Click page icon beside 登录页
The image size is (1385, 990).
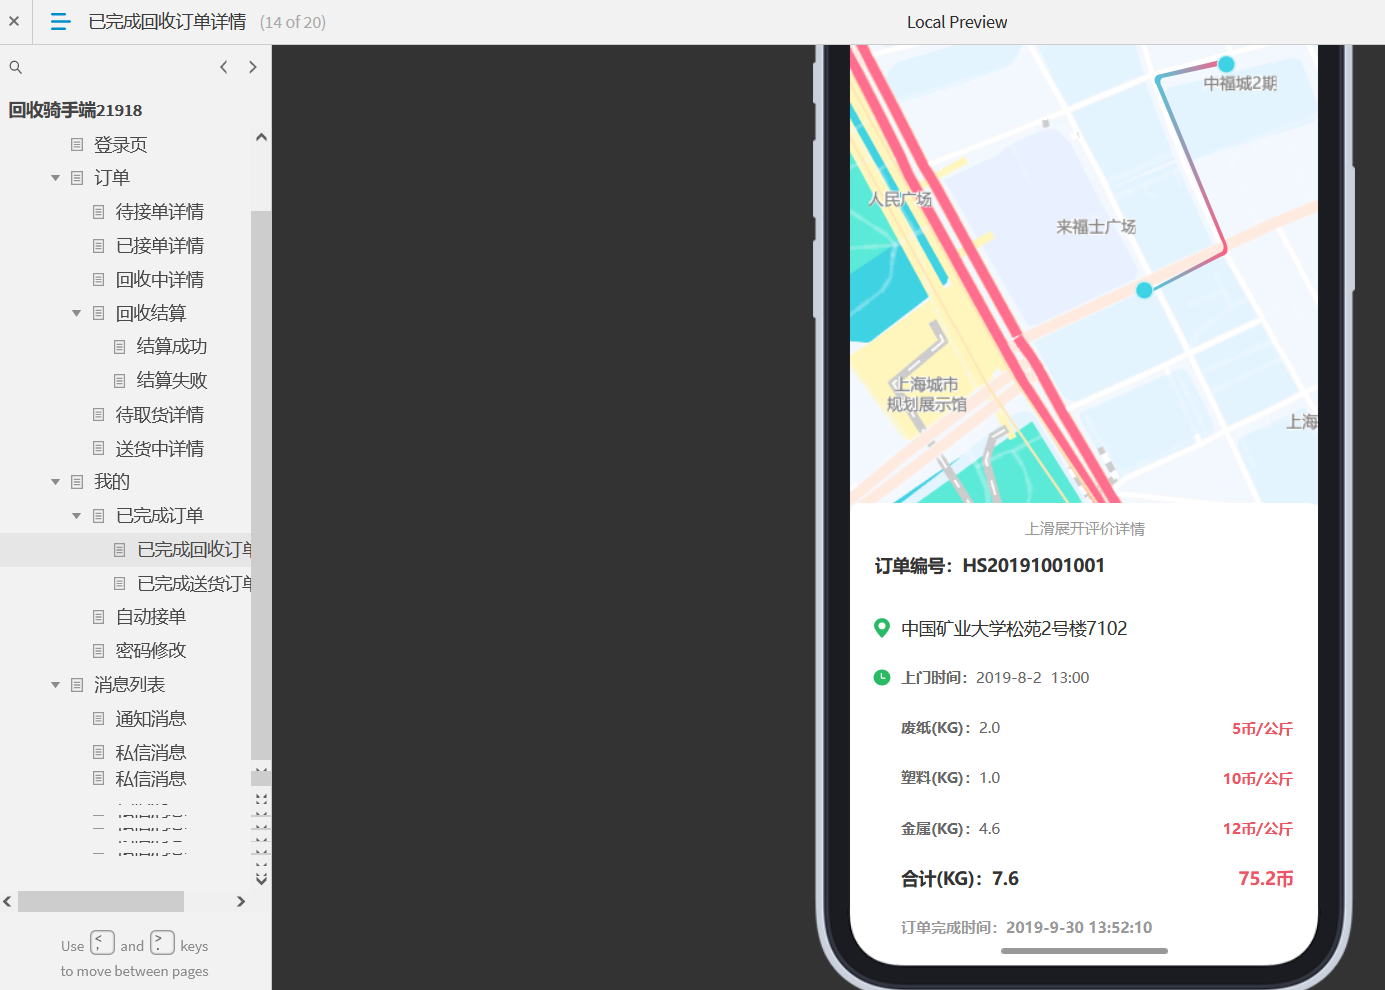[x=77, y=145]
